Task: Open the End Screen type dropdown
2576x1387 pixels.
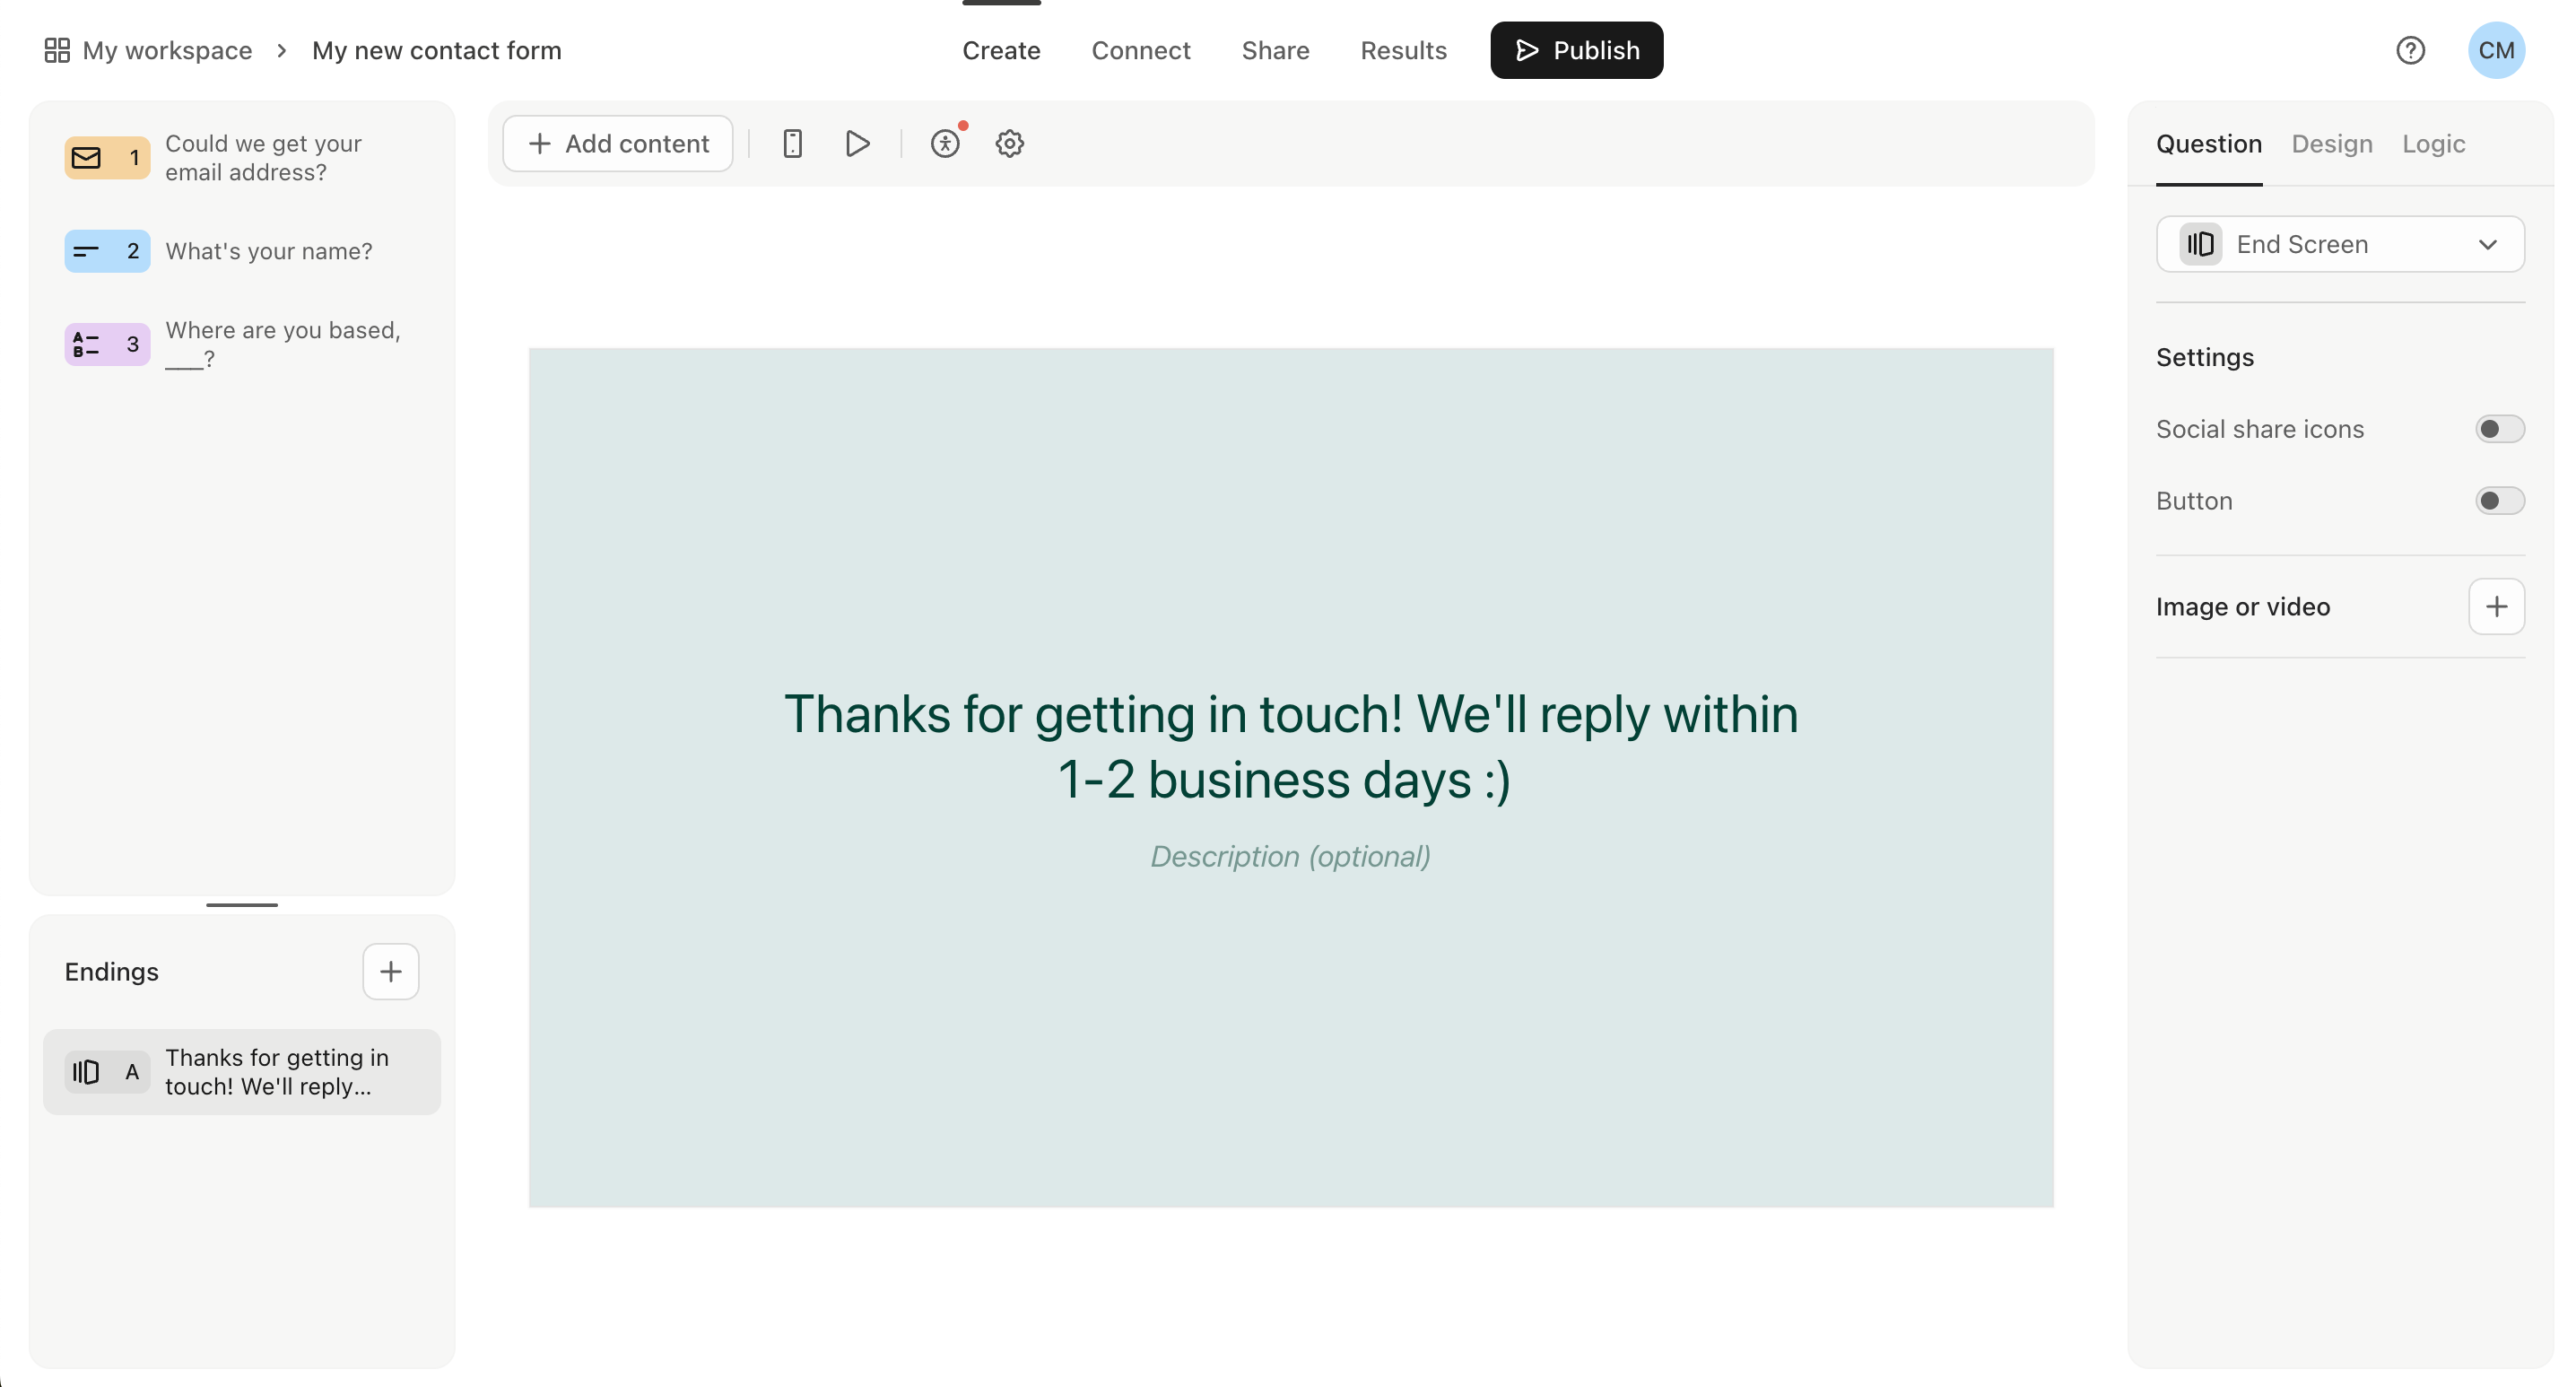Action: point(2339,243)
